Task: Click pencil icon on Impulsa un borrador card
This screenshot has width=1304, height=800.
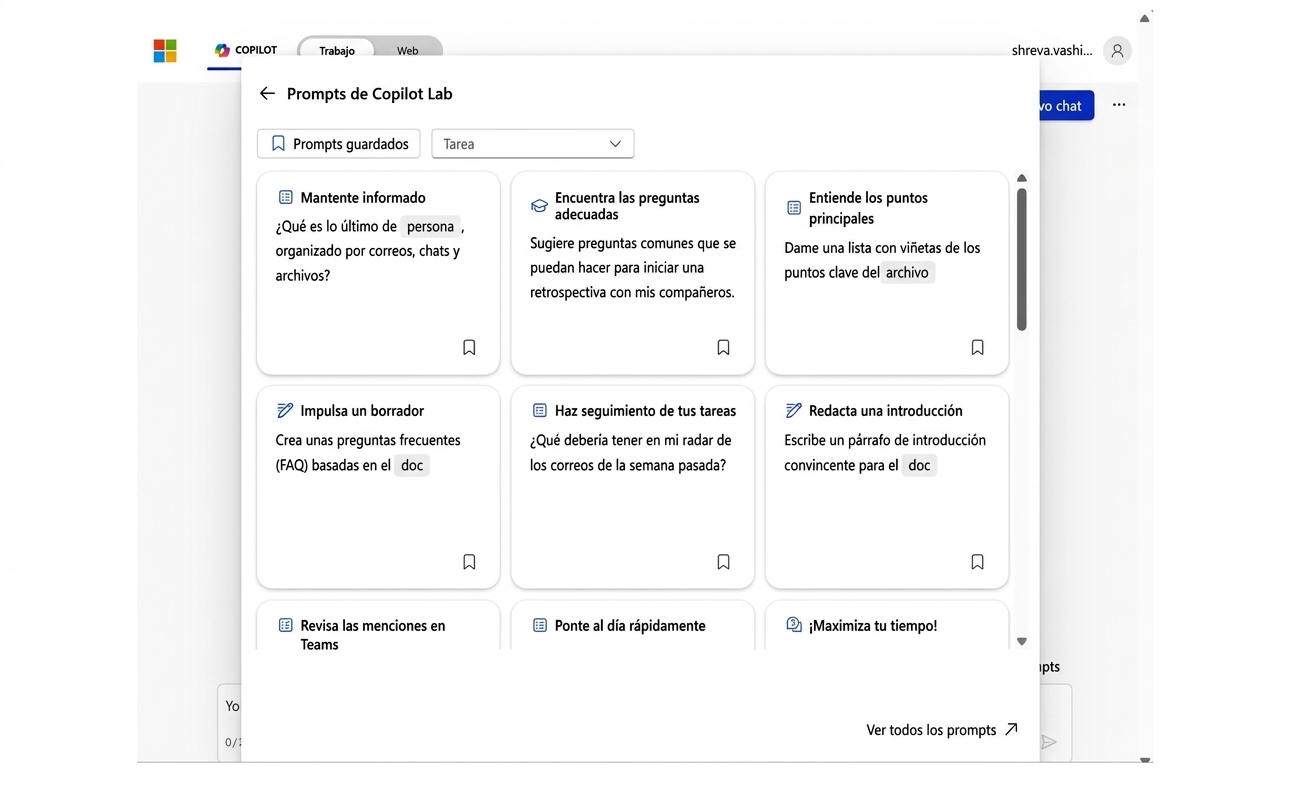Action: 285,411
